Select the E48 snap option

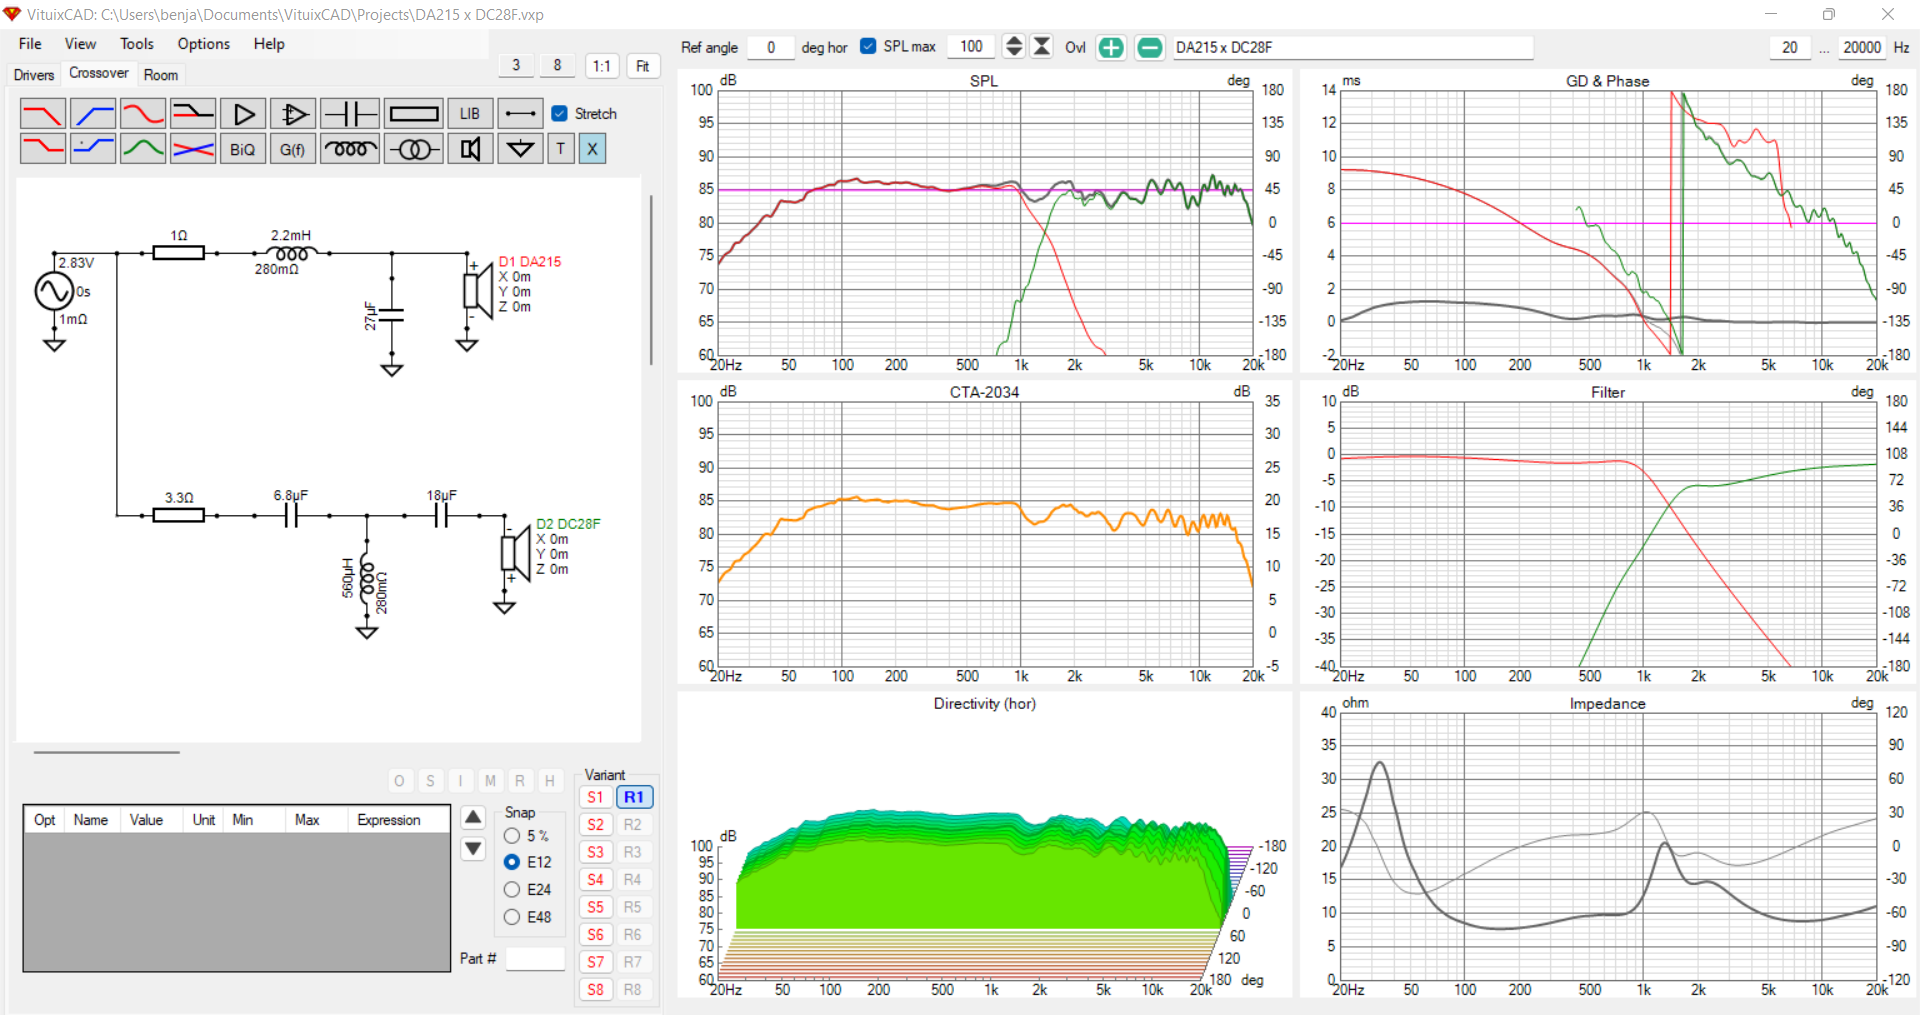click(512, 917)
